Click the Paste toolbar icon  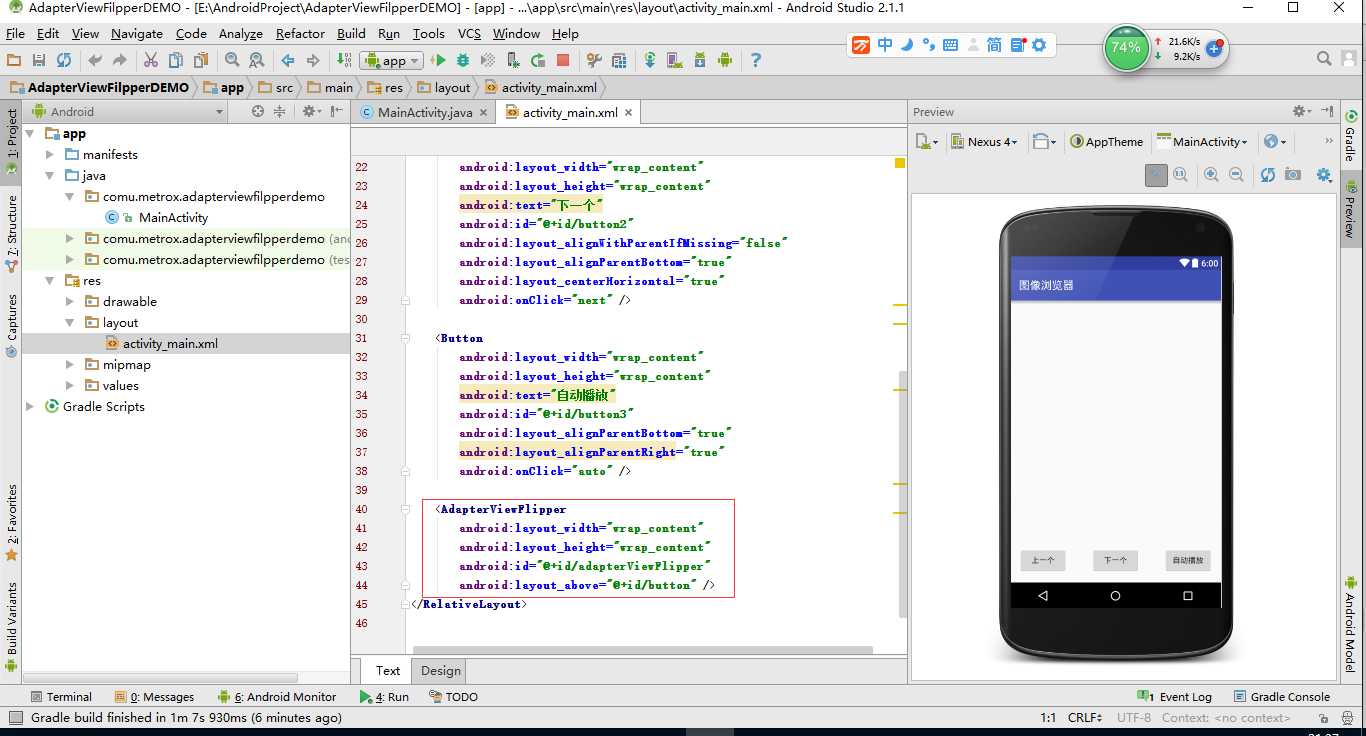coord(200,61)
